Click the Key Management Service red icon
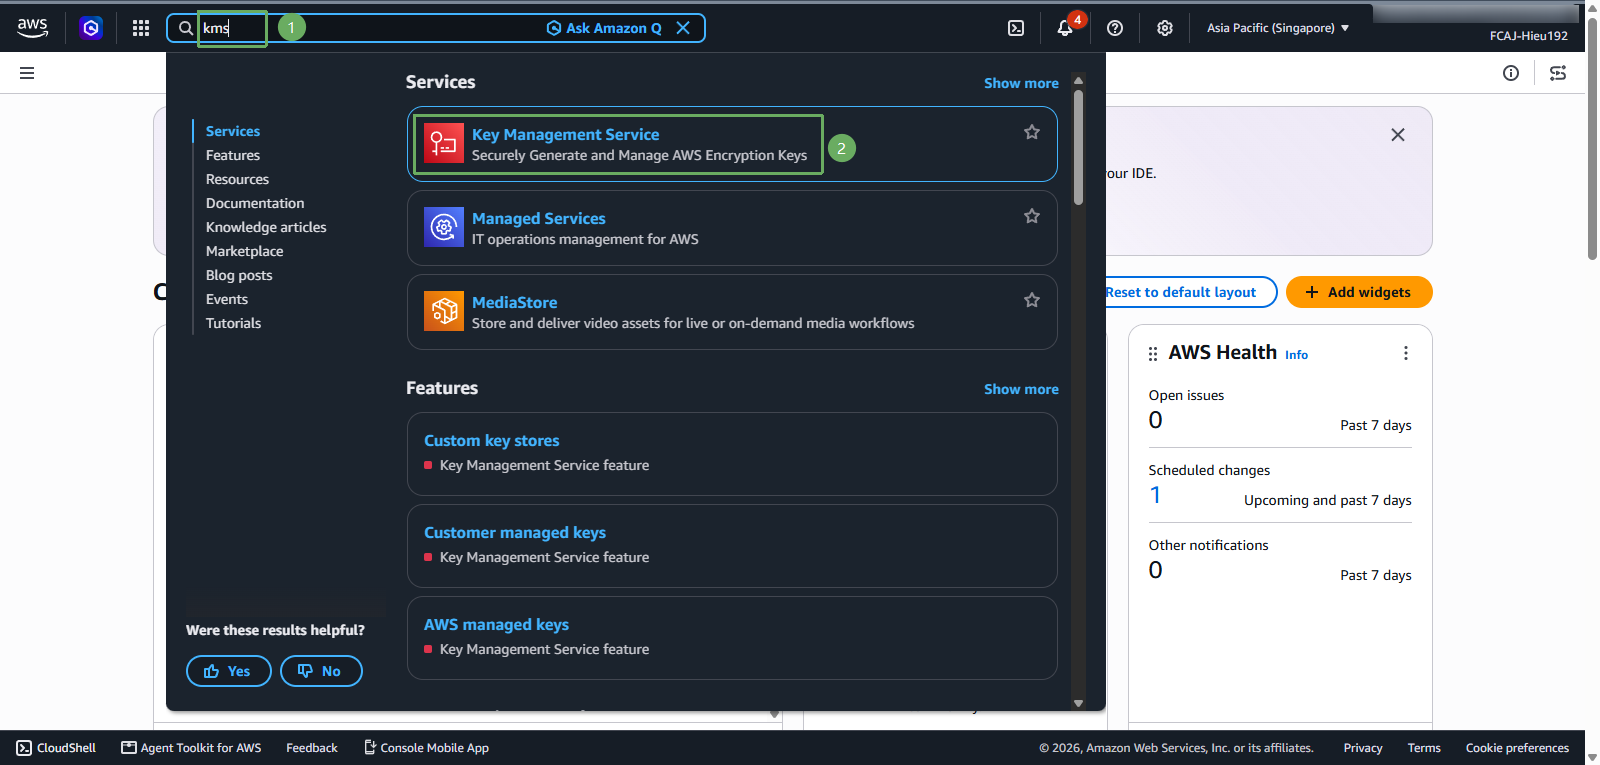 tap(444, 144)
